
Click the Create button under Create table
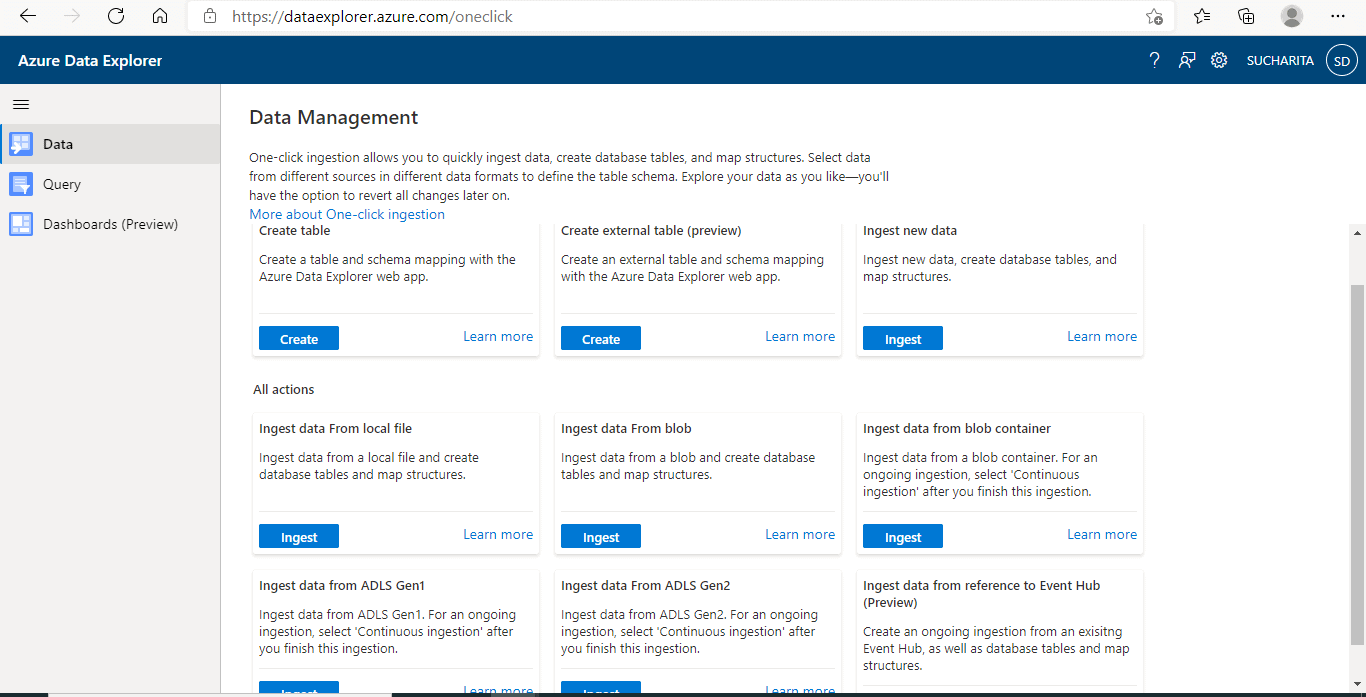tap(299, 339)
